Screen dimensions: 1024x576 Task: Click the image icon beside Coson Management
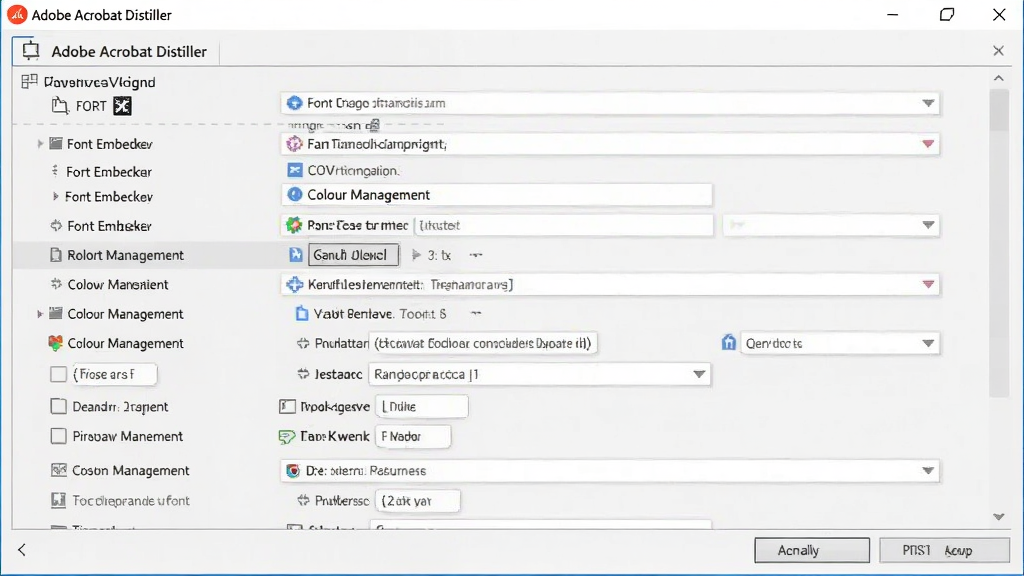coord(59,470)
